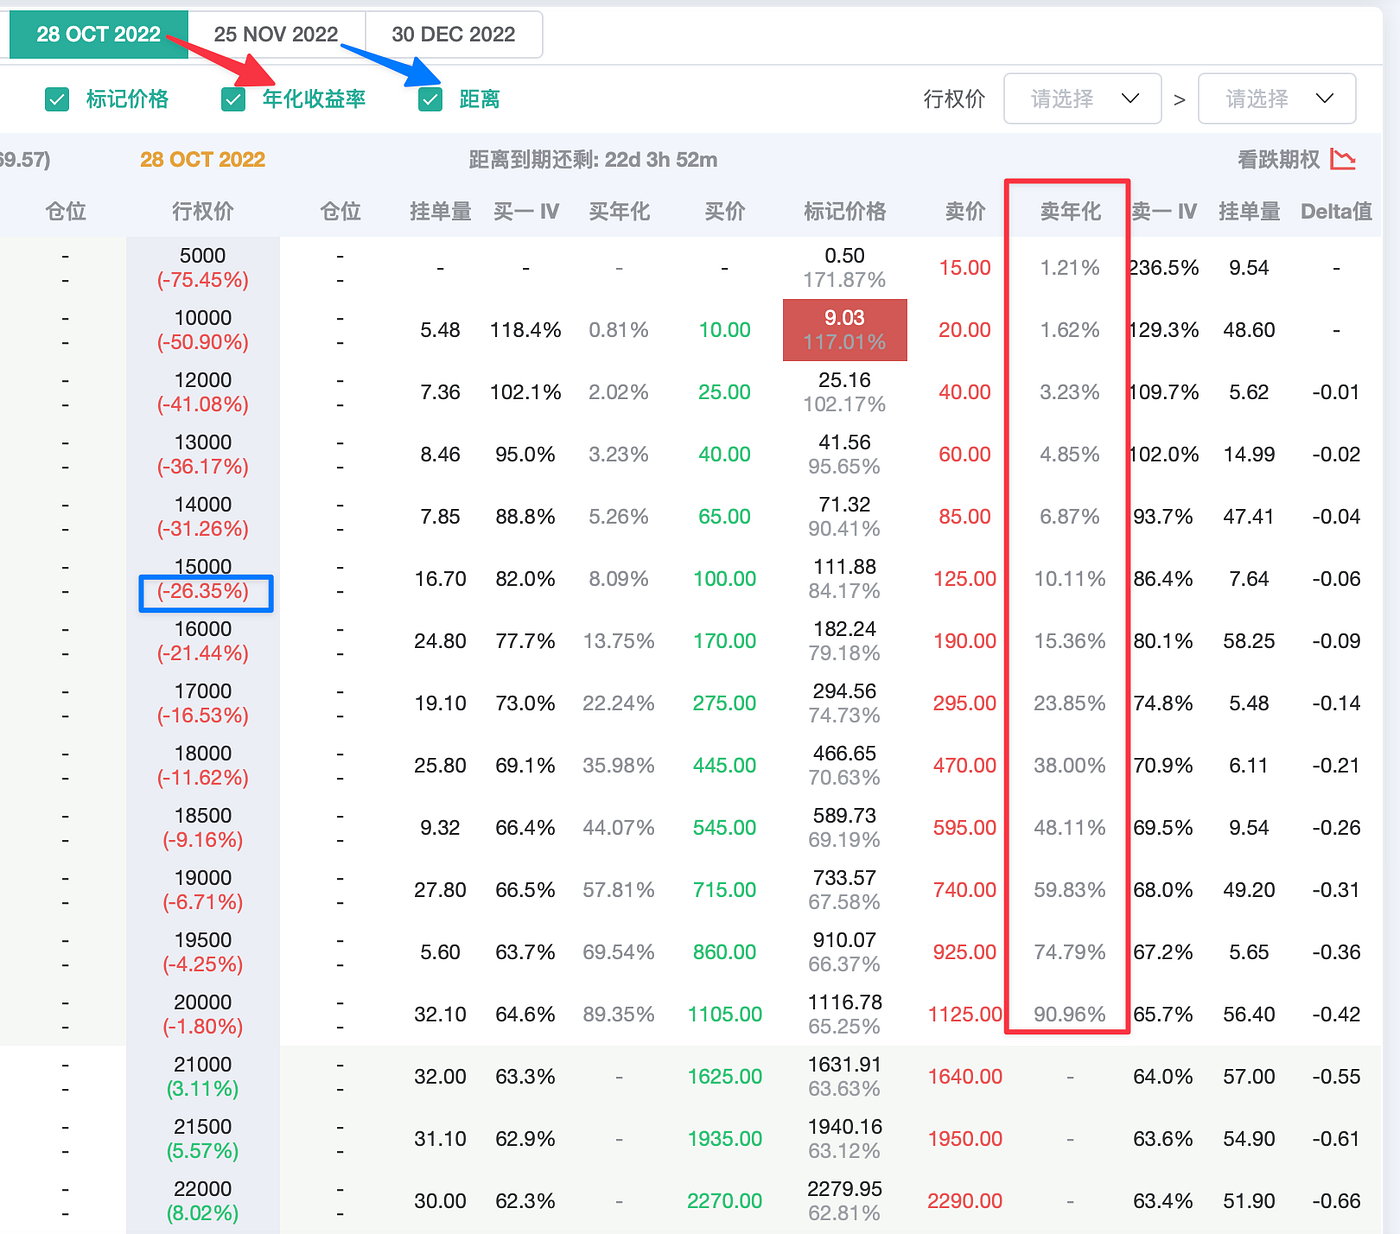Select strike price 18500

(203, 816)
